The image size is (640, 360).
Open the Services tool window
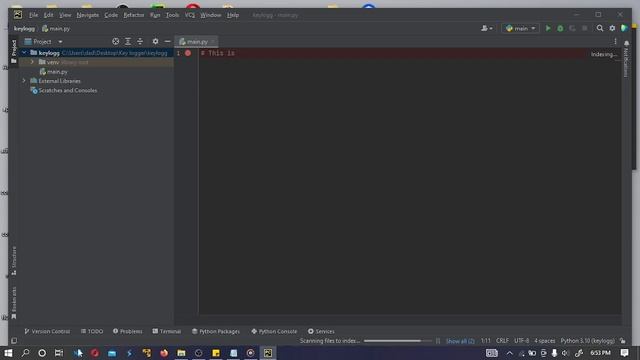(321, 331)
